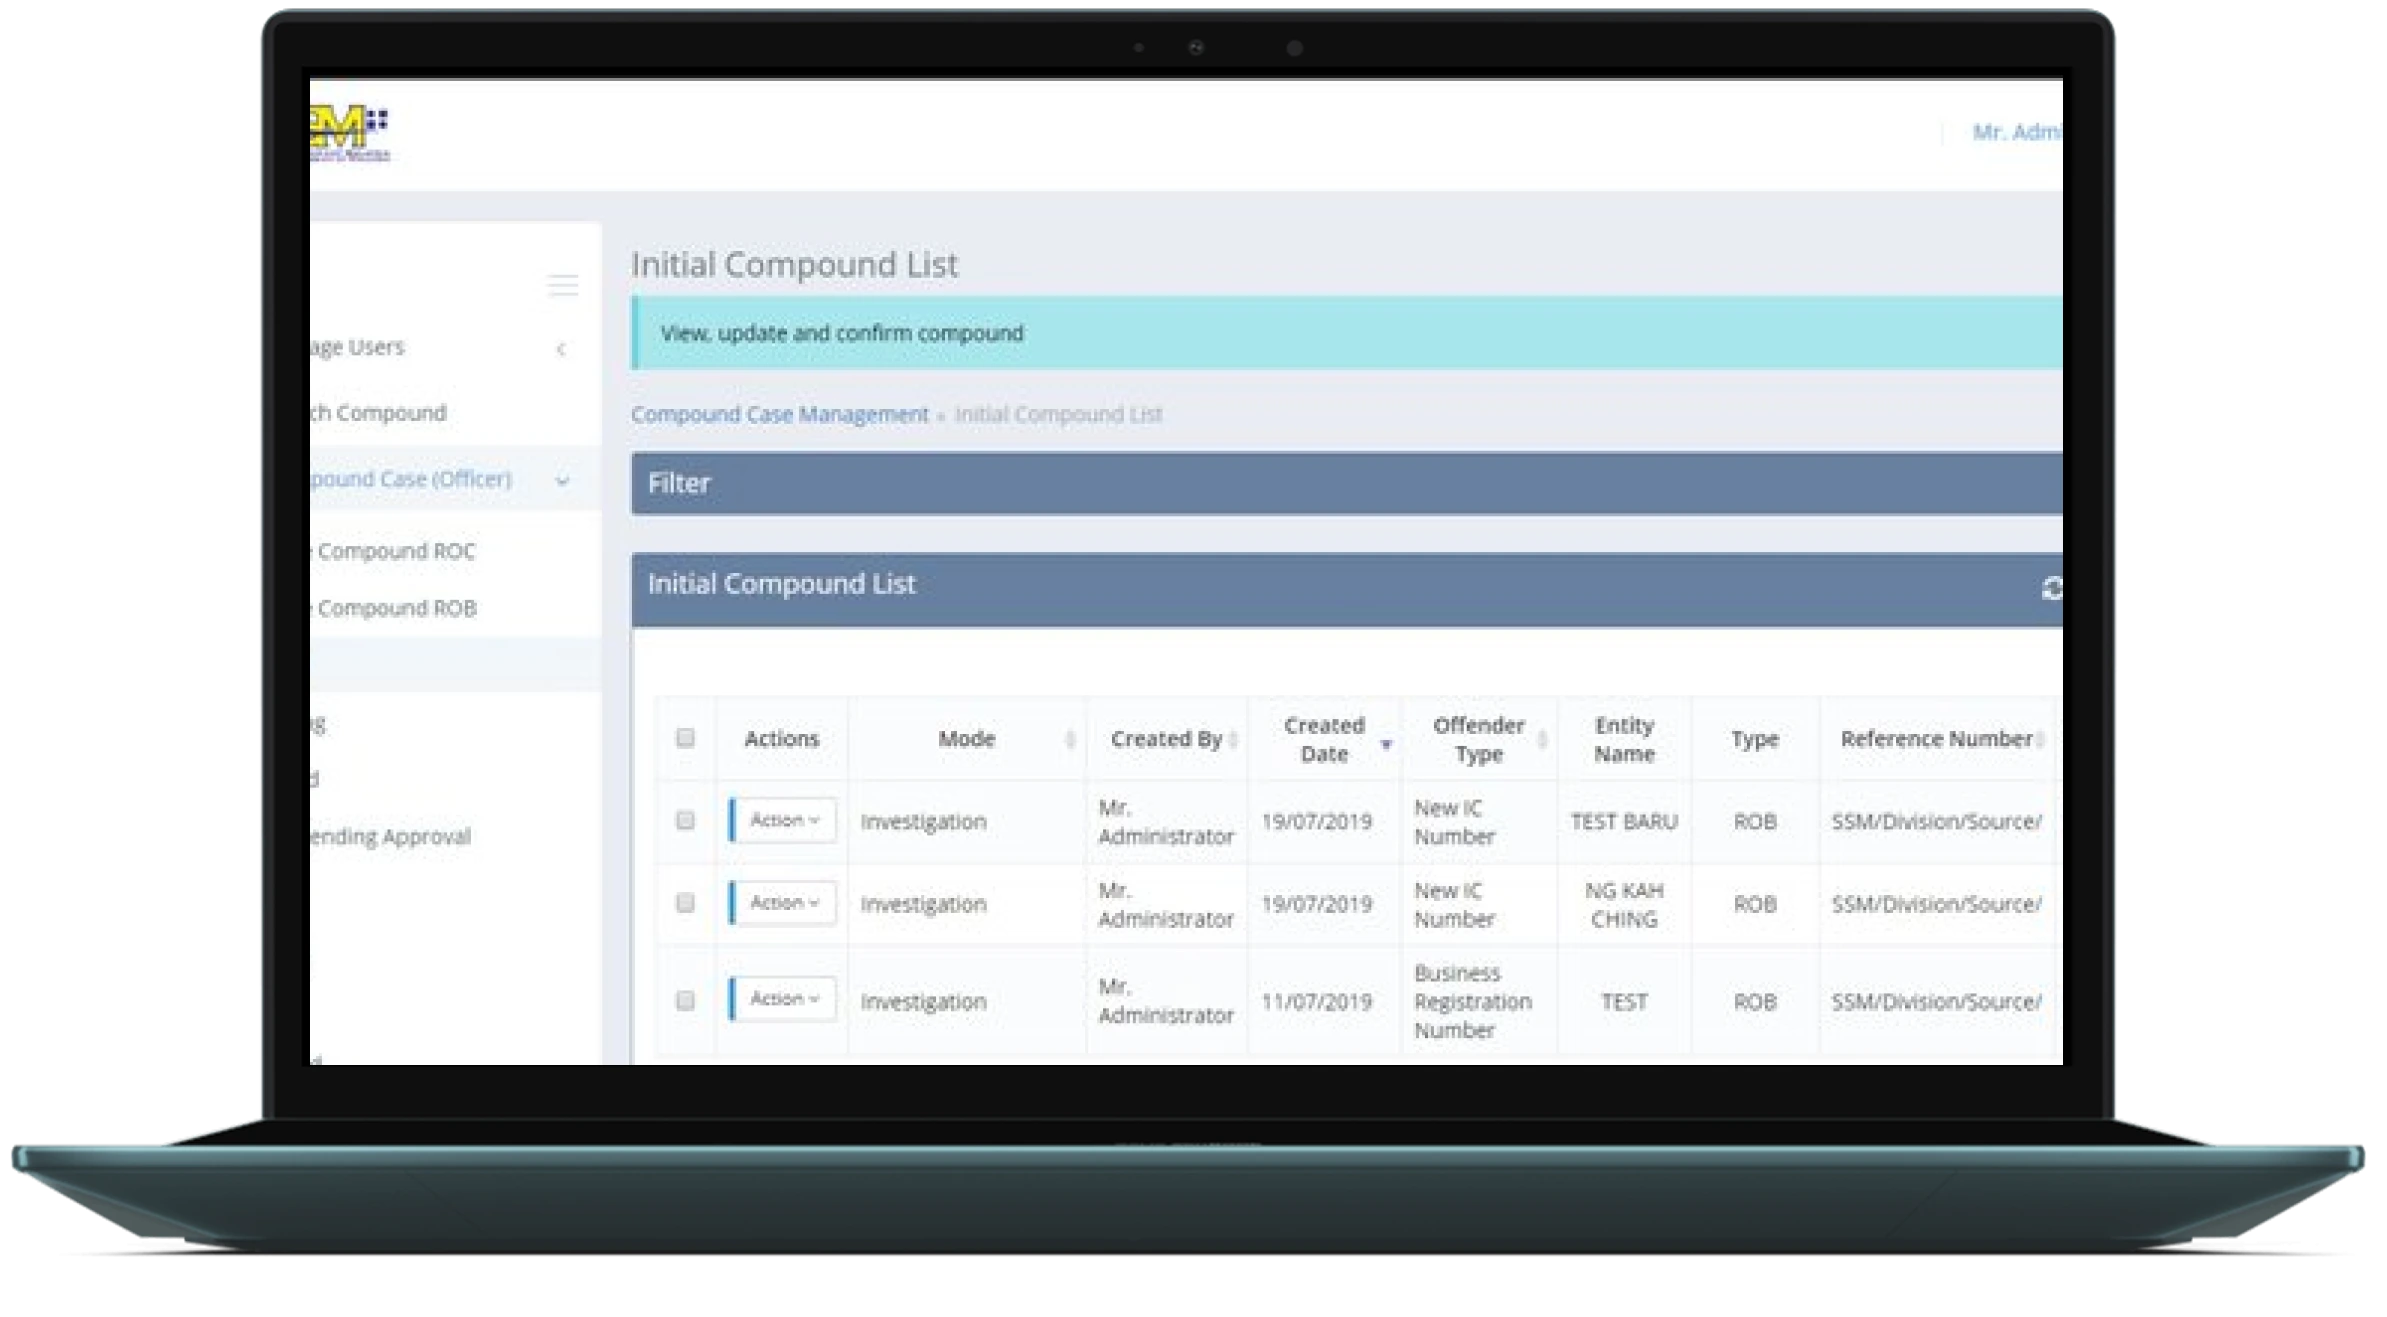Collapse the Compound Case (Officer) chevron
Image resolution: width=2387 pixels, height=1317 pixels.
pyautogui.click(x=563, y=481)
